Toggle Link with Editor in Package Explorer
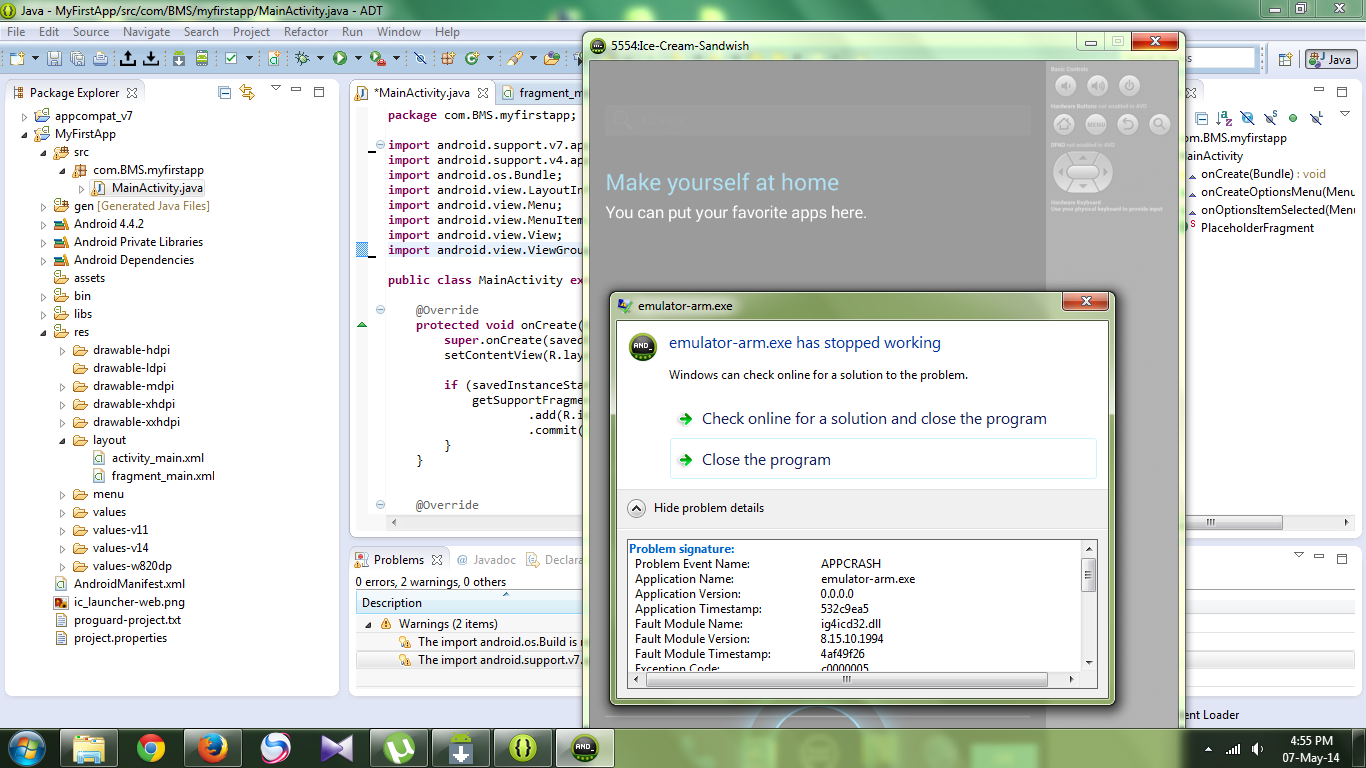The image size is (1366, 768). point(247,92)
